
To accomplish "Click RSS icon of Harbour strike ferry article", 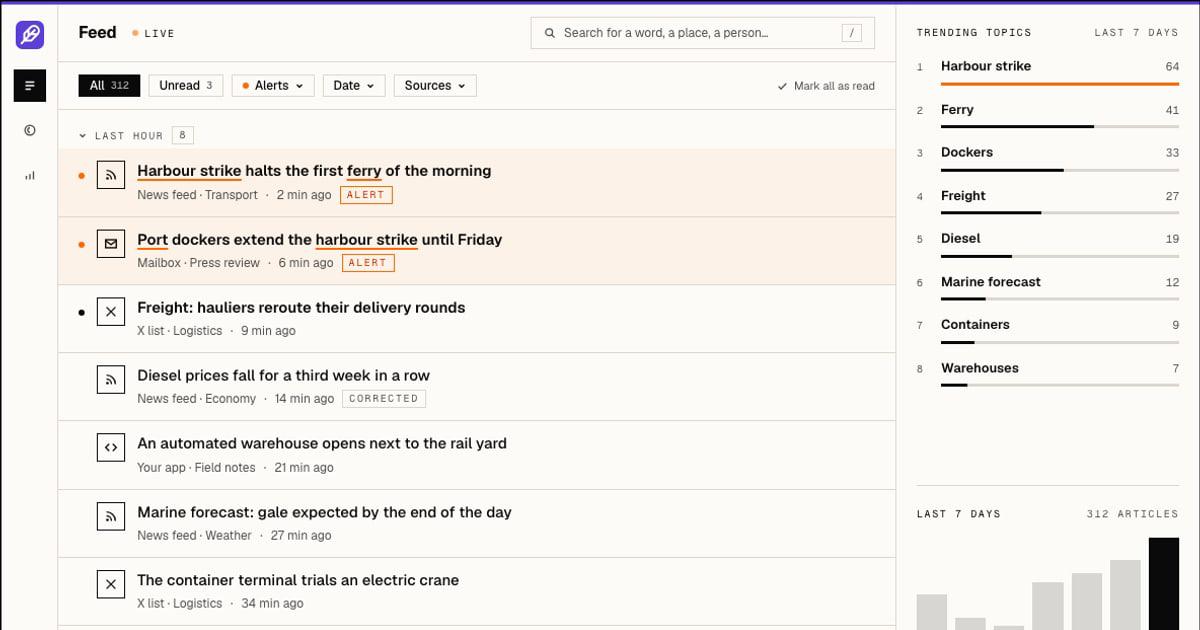I will point(111,175).
